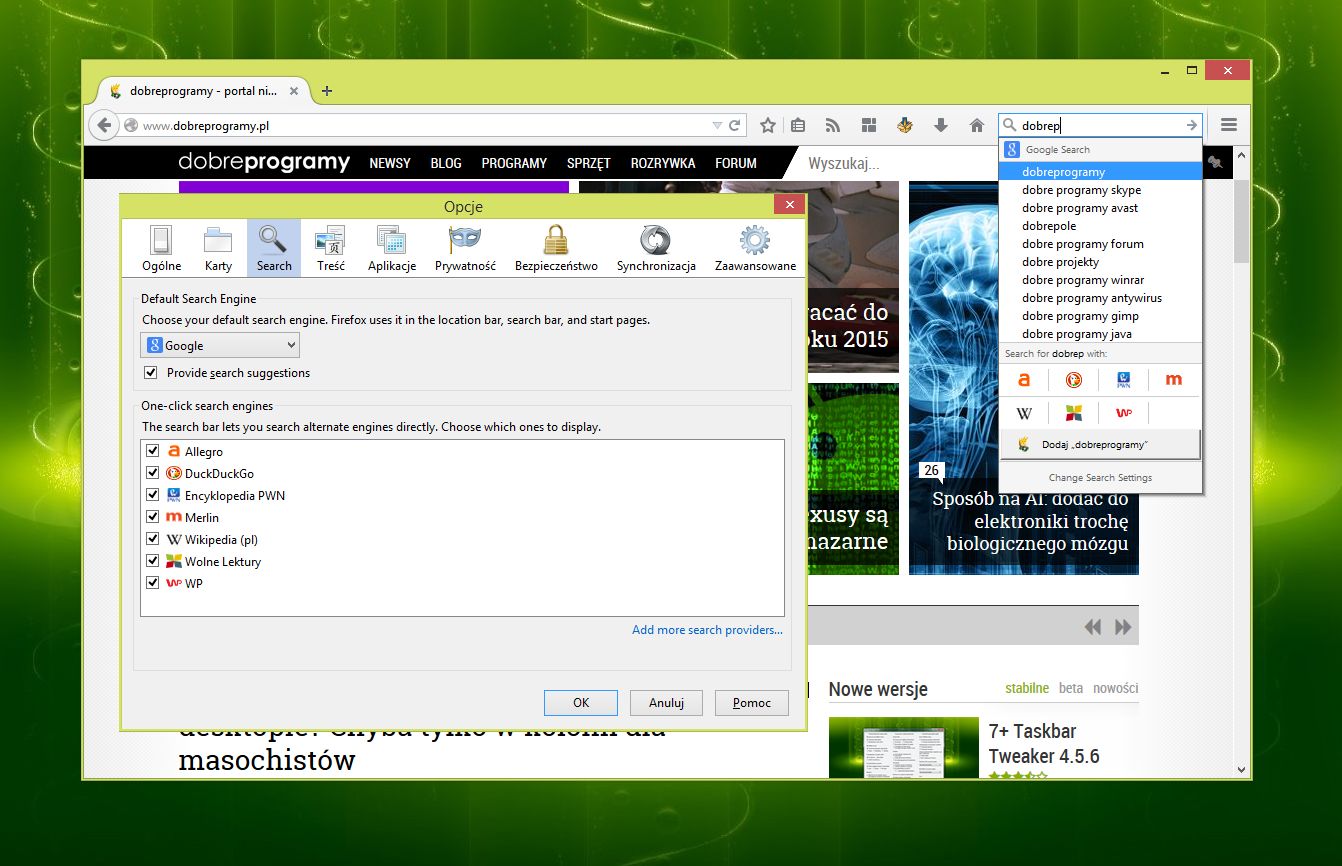This screenshot has width=1342, height=866.
Task: Go to the home page icon
Action: [x=977, y=125]
